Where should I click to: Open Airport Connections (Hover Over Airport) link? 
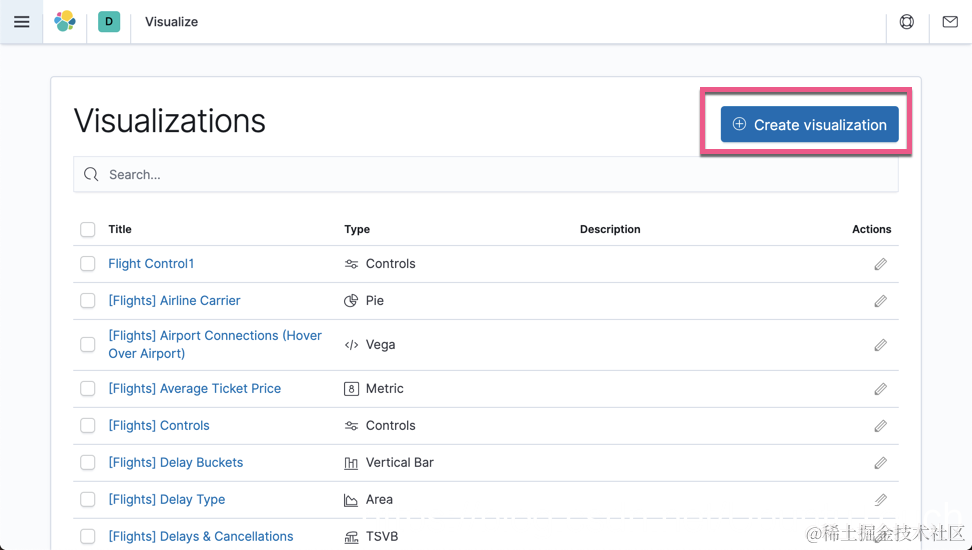(214, 344)
